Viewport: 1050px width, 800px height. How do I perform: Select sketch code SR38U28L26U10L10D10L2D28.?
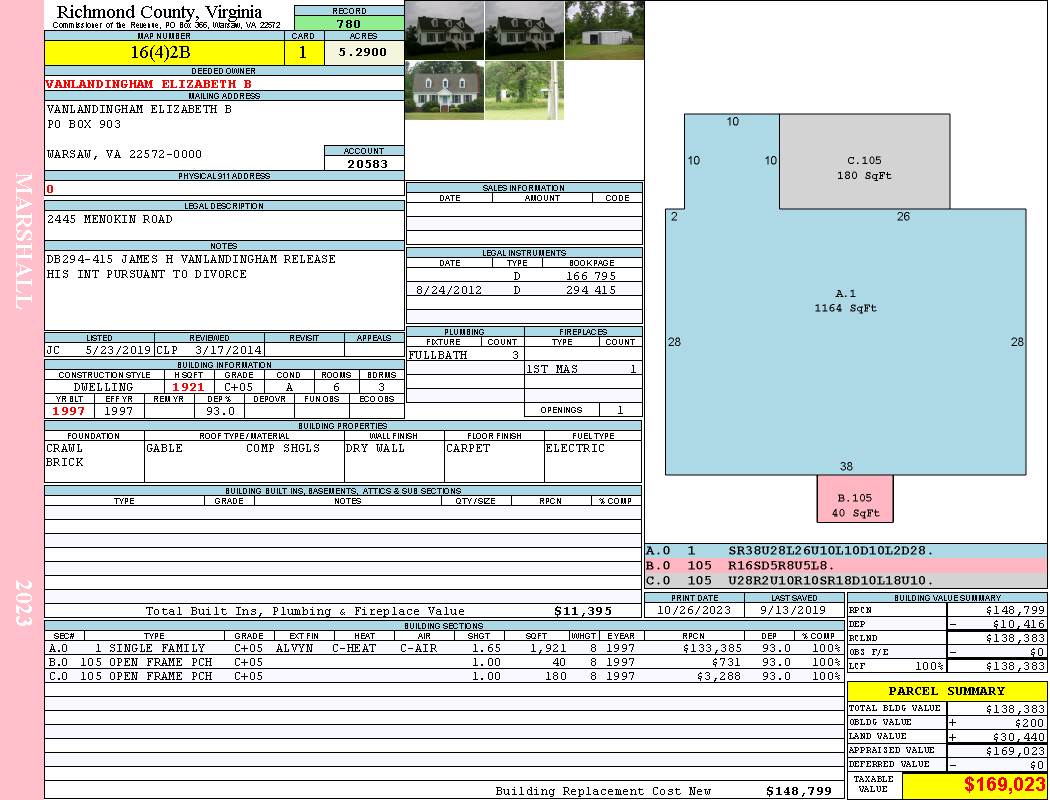click(830, 550)
